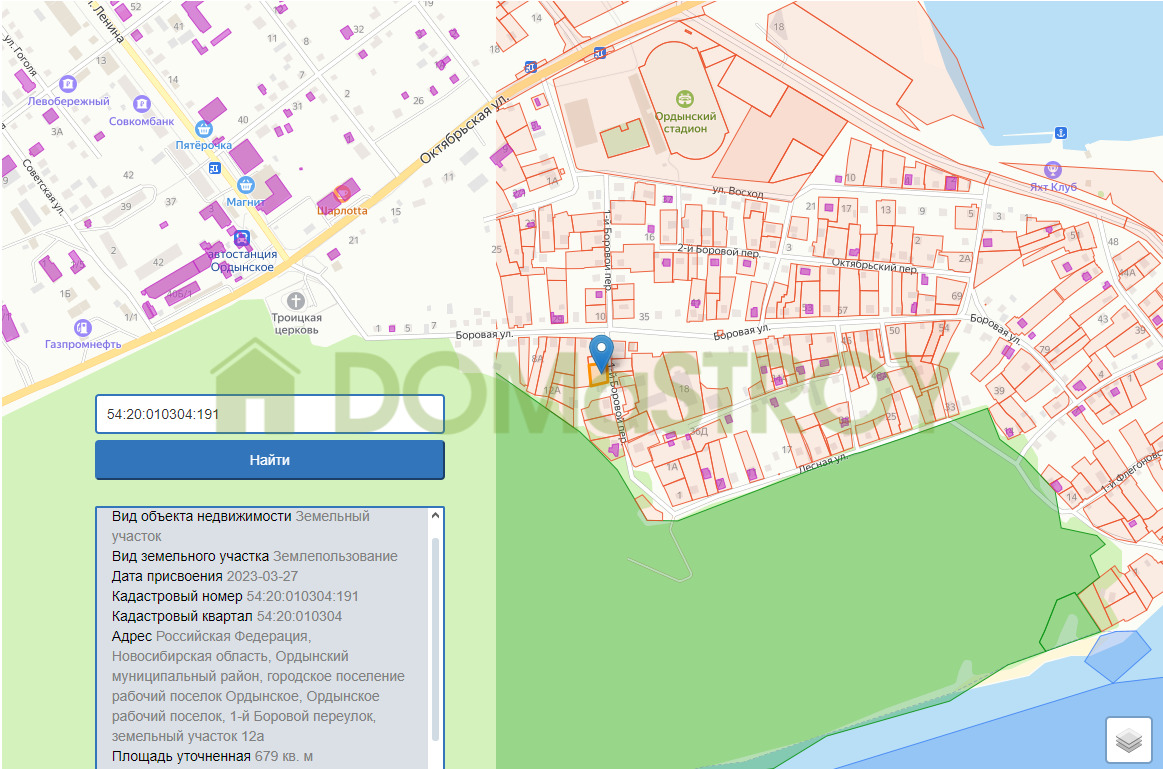
Task: Select the автостанция Ордынское bus icon
Action: (242, 239)
